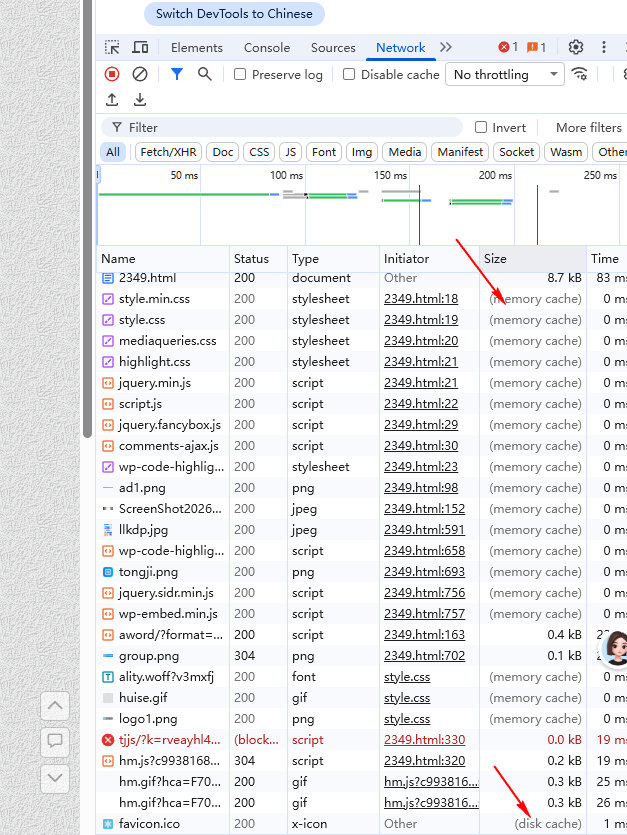Screen dimensions: 627x835
Task: Open No throttling dropdown
Action: (504, 75)
